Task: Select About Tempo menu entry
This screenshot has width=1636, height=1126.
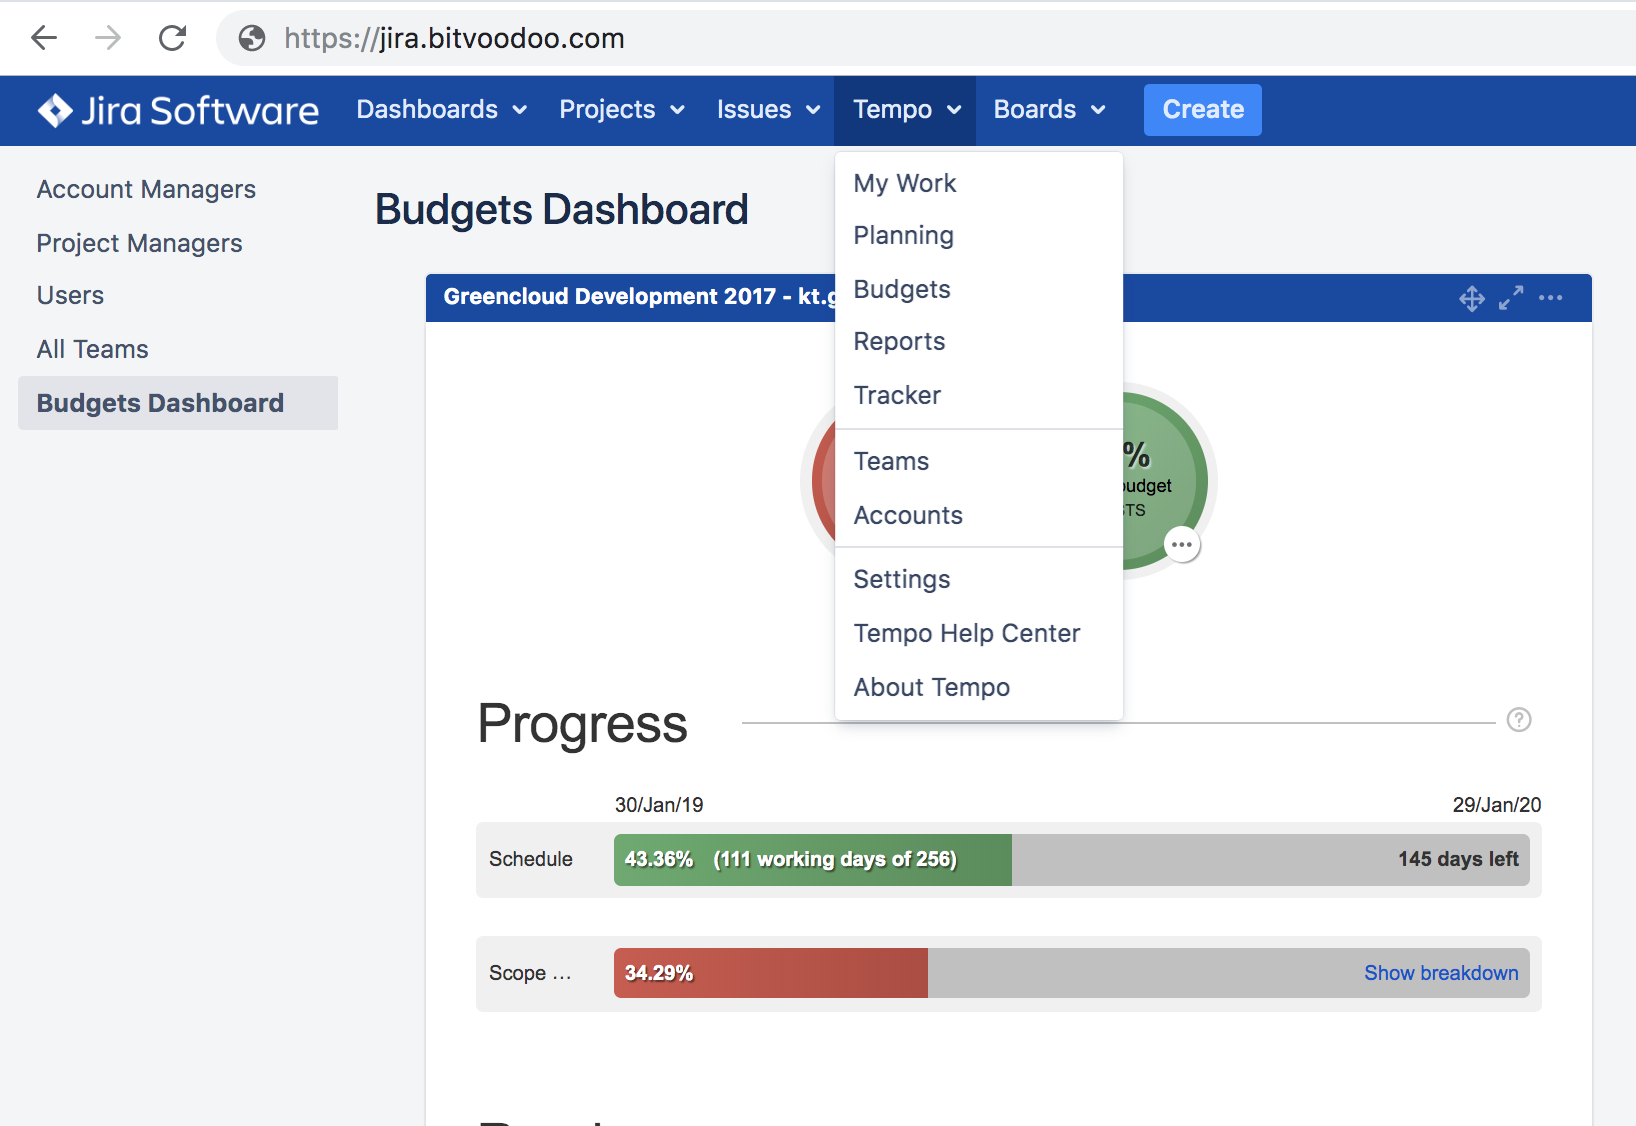Action: [979, 687]
